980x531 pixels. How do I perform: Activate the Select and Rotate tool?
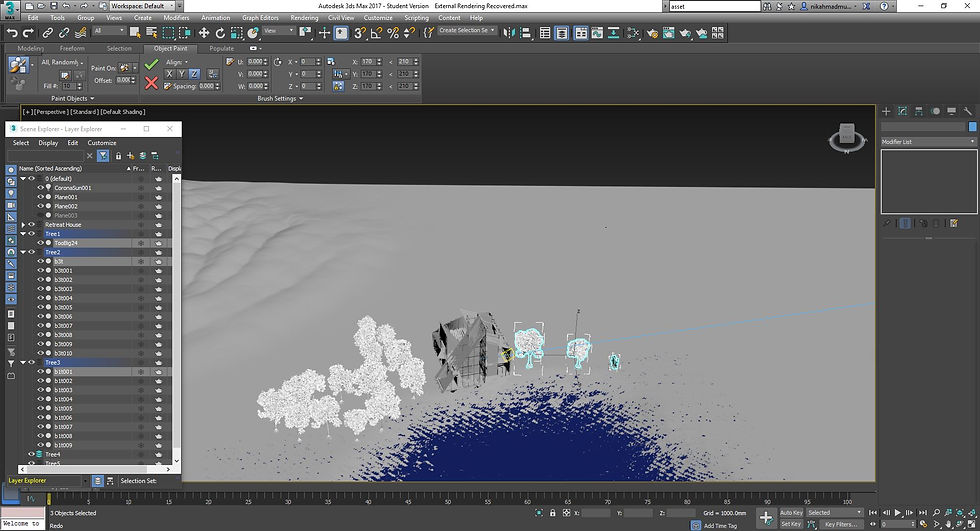click(220, 32)
